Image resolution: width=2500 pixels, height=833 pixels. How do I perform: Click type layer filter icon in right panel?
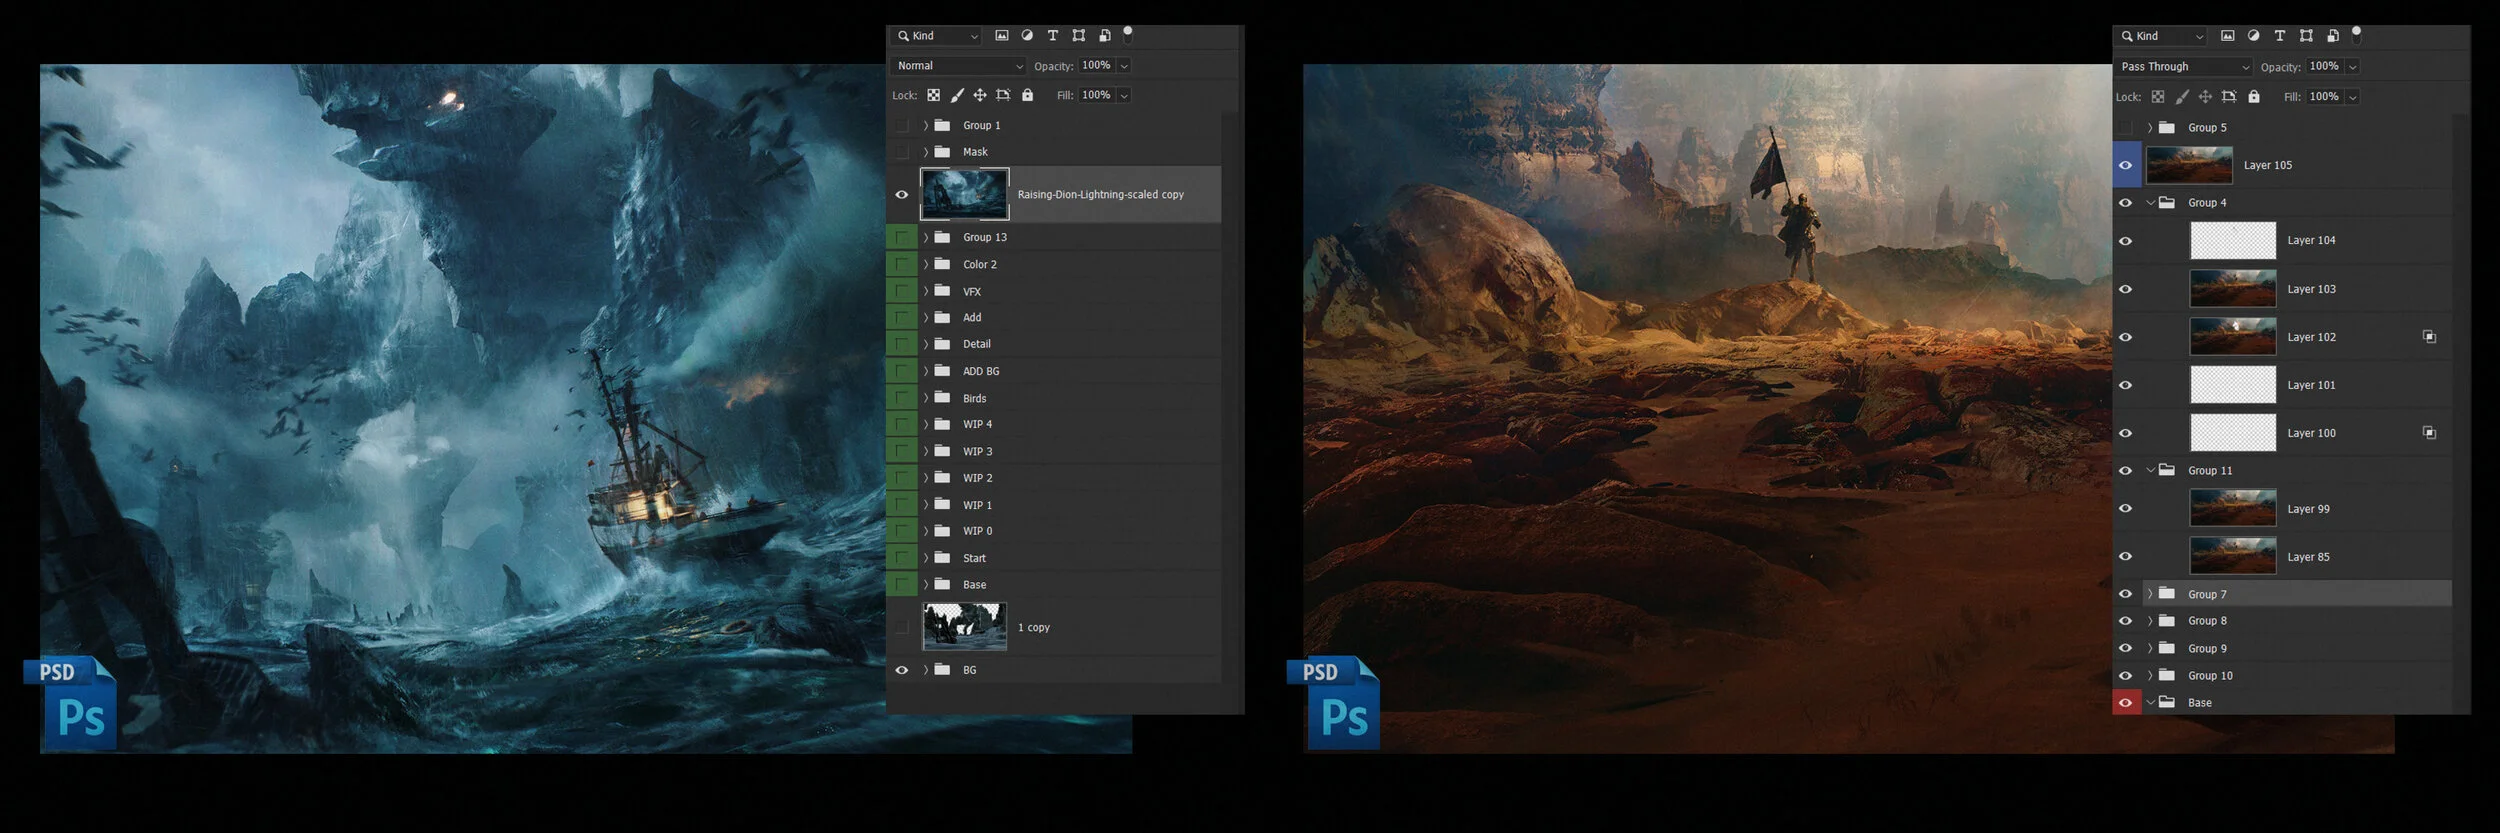click(x=2279, y=36)
